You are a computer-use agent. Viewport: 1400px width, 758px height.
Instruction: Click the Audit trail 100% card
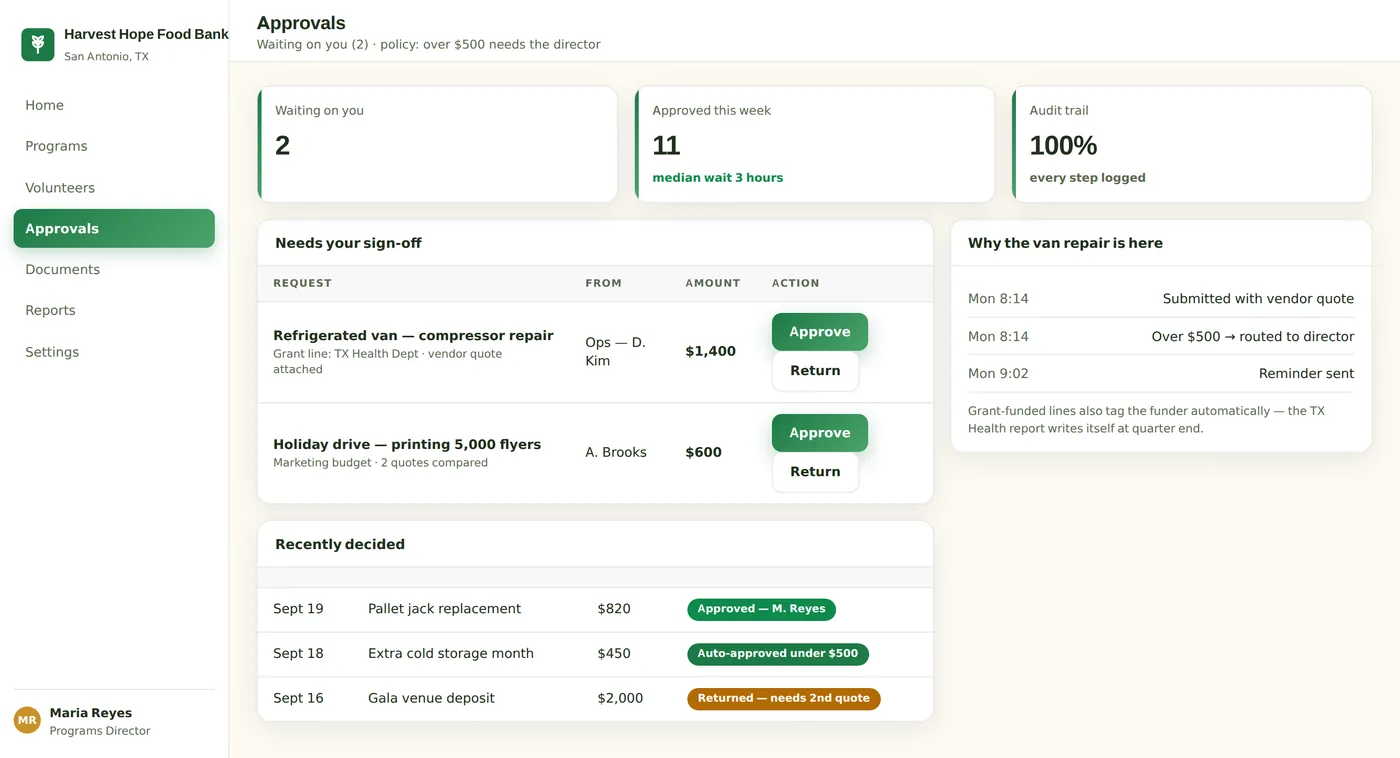(1192, 144)
